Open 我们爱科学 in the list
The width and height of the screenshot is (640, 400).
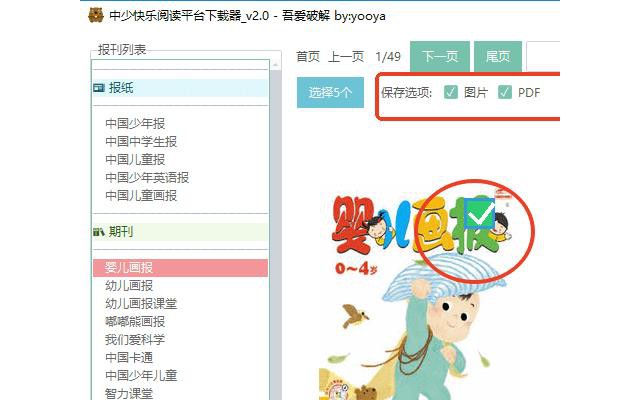[x=135, y=340]
